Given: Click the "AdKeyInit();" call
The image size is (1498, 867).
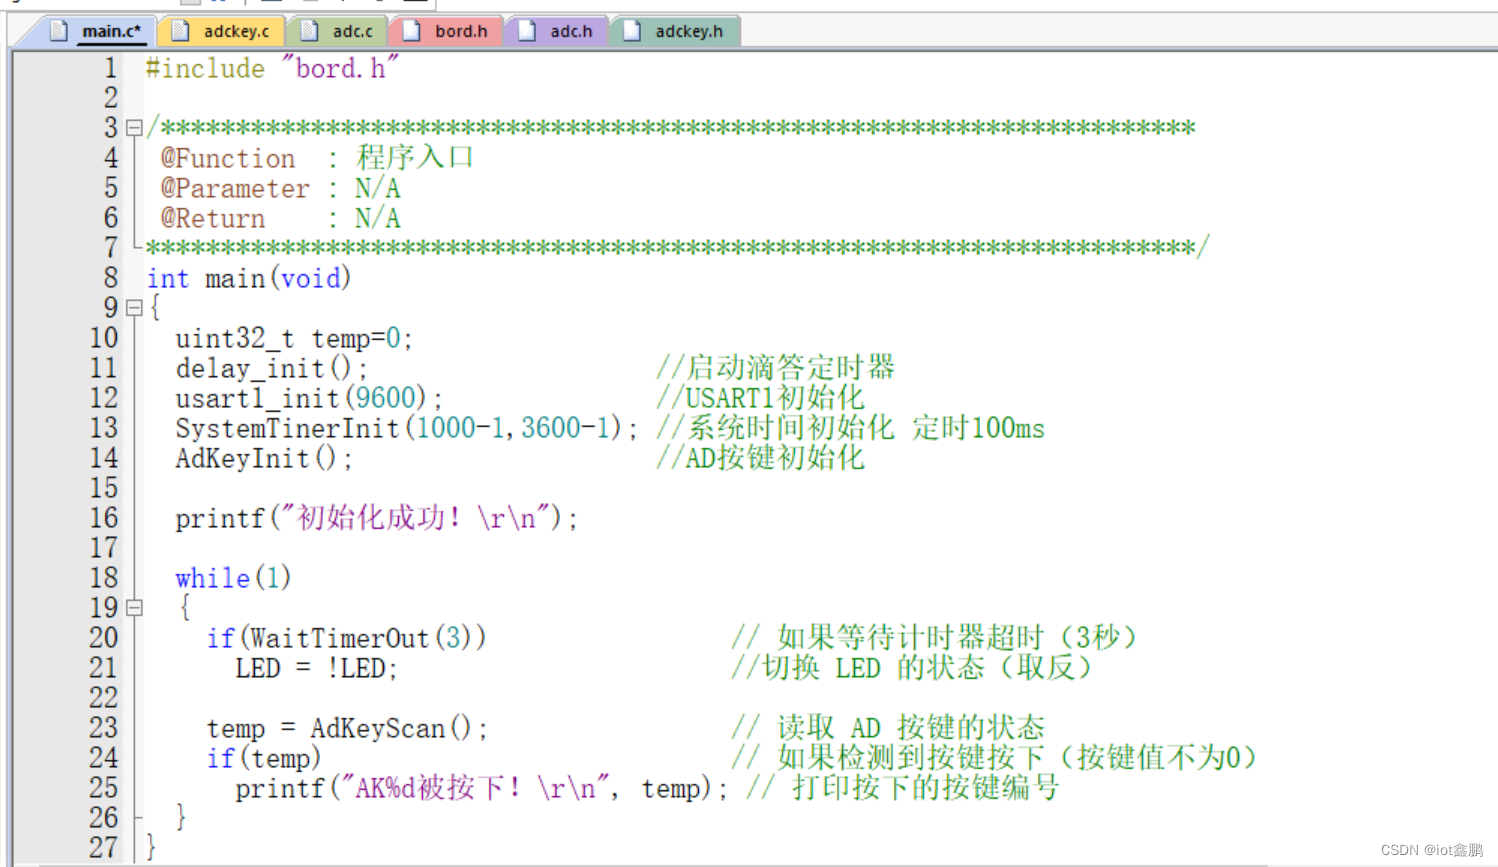Looking at the screenshot, I should [x=264, y=458].
